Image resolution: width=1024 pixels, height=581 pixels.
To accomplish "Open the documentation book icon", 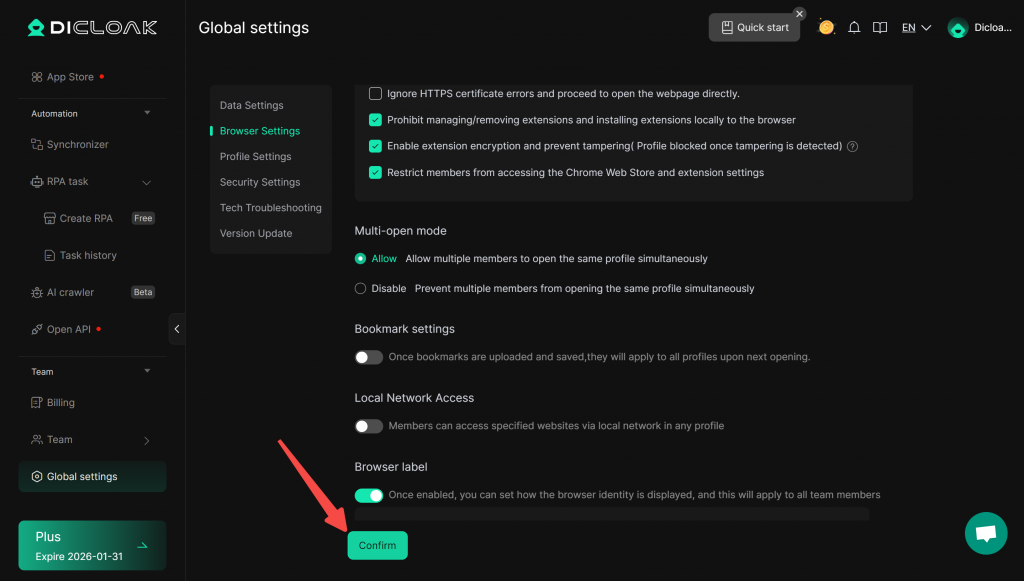I will pos(880,28).
